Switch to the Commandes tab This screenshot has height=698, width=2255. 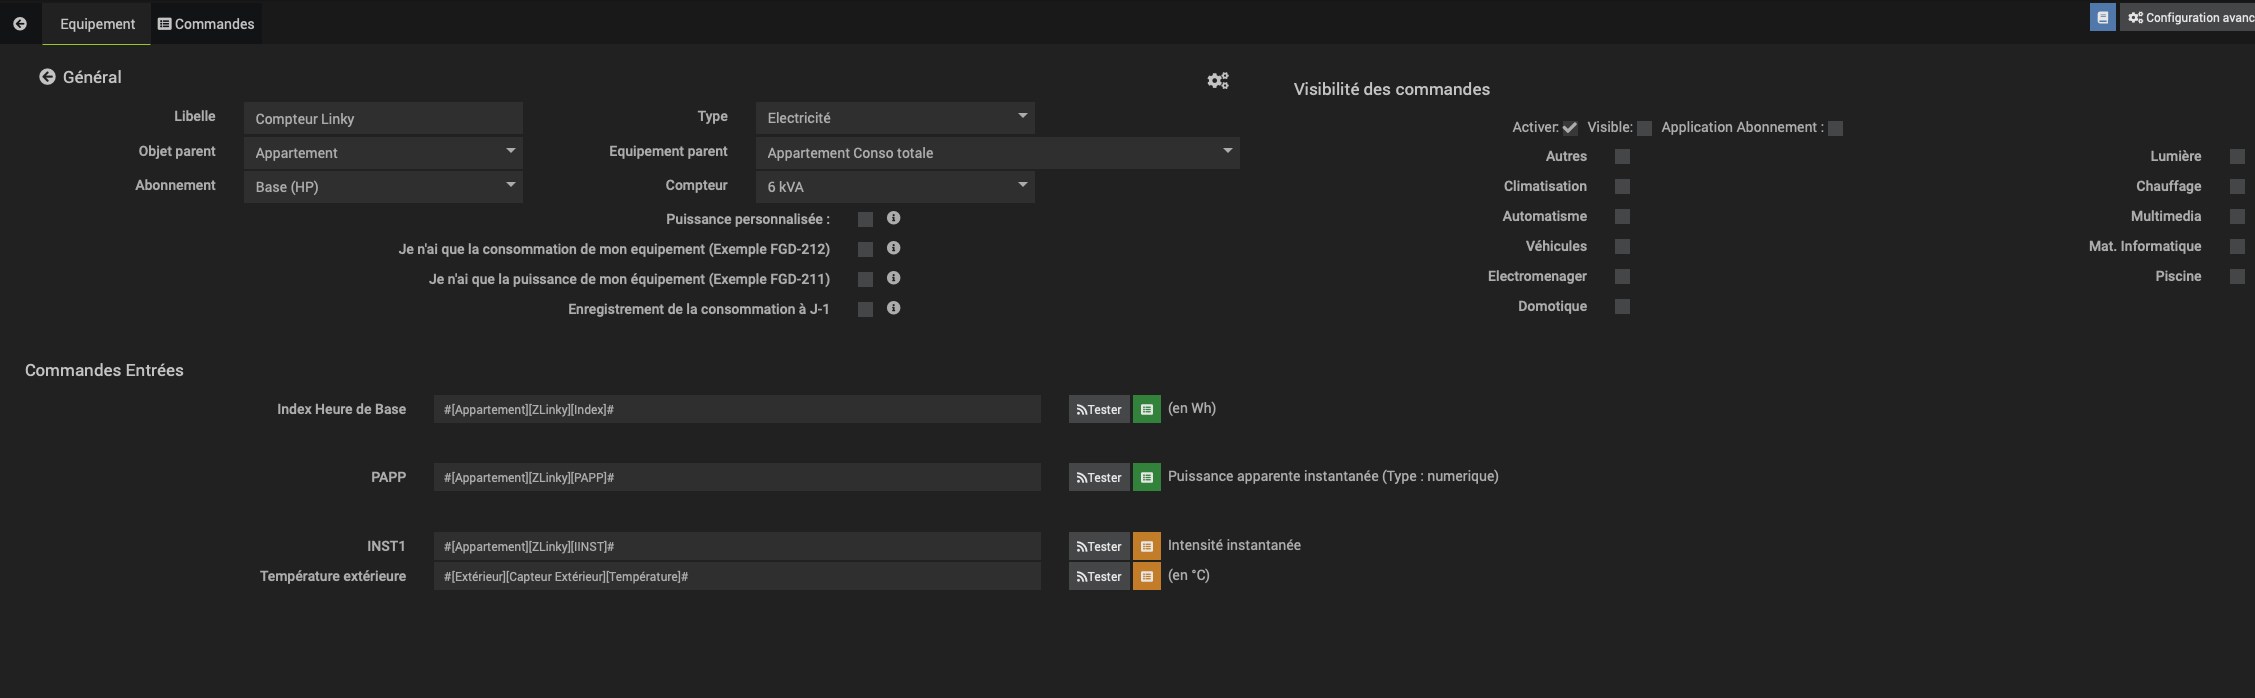click(x=206, y=24)
